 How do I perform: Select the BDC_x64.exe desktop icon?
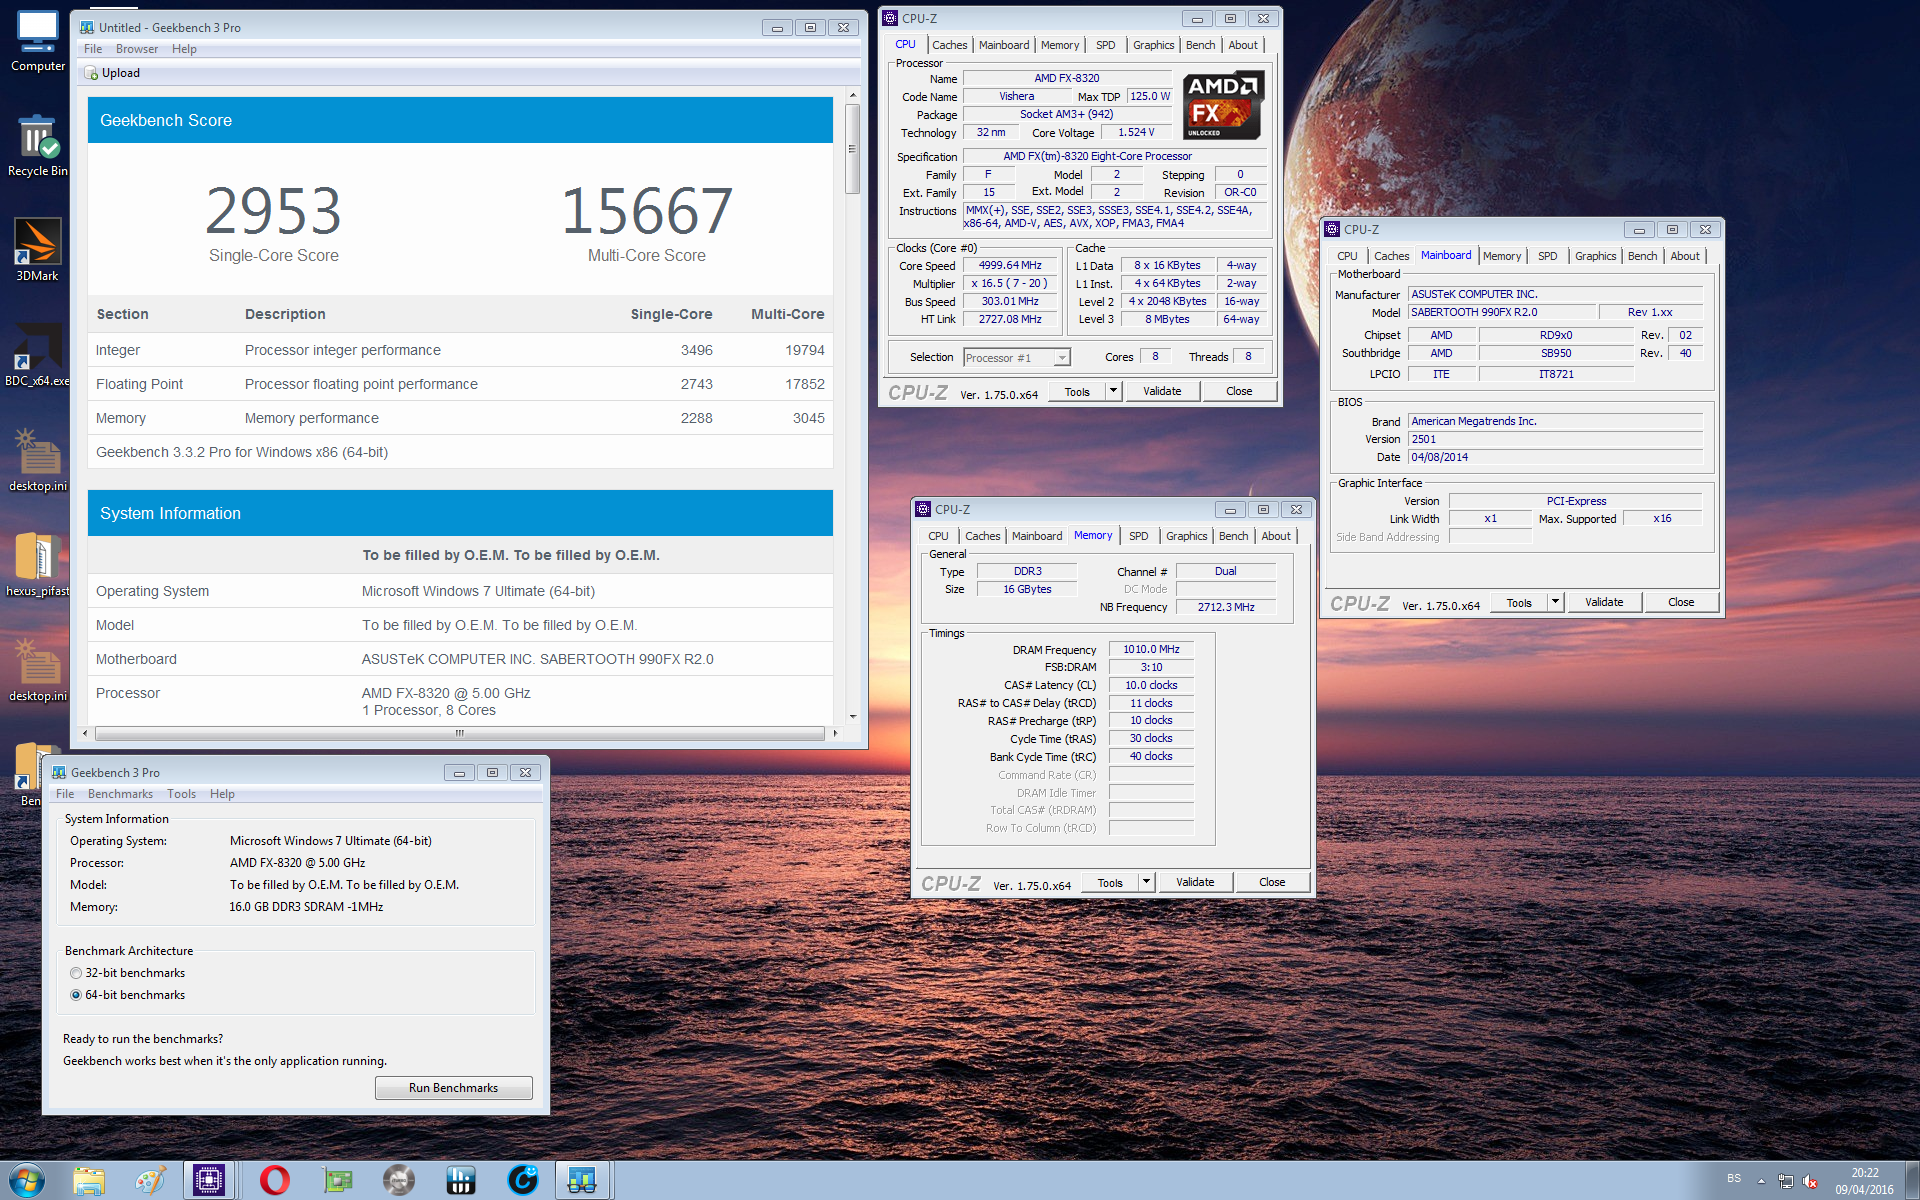pyautogui.click(x=38, y=355)
